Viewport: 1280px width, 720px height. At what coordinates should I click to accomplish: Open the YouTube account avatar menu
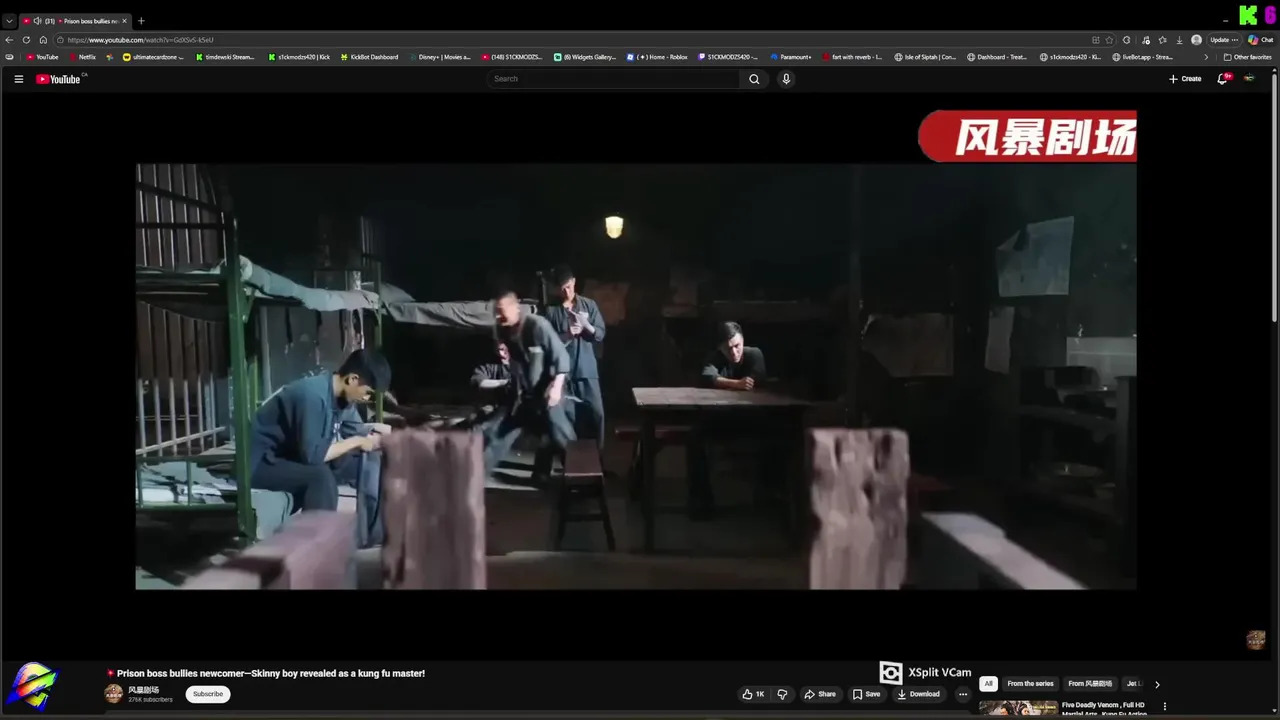coord(1249,79)
